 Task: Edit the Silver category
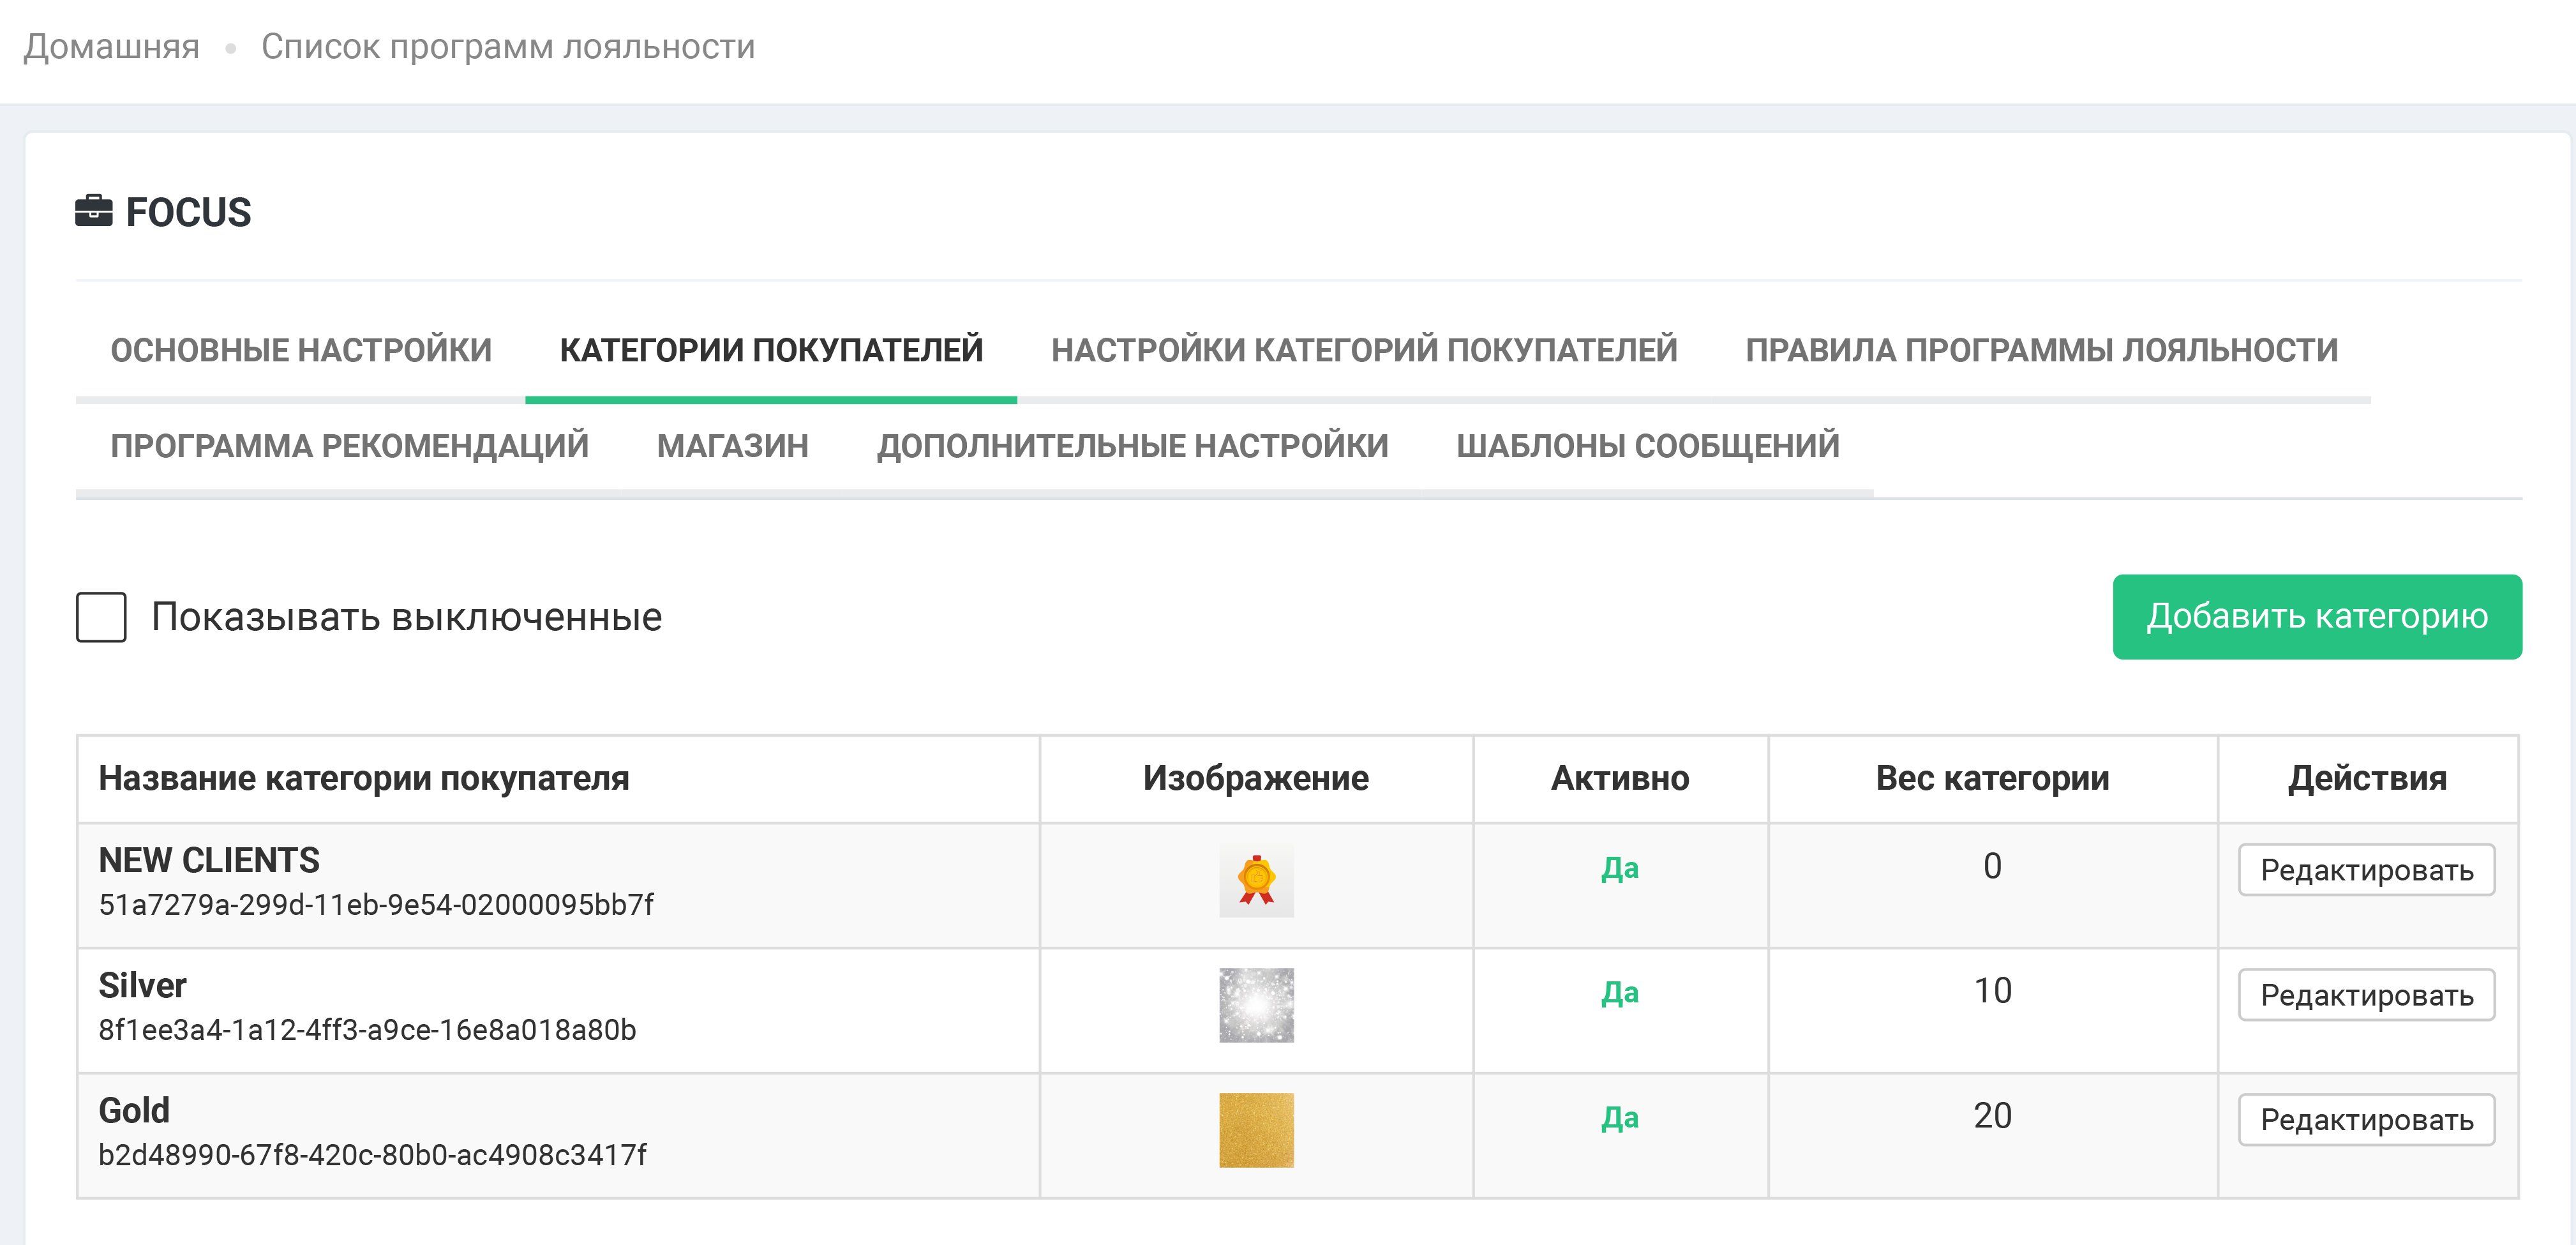tap(2366, 995)
